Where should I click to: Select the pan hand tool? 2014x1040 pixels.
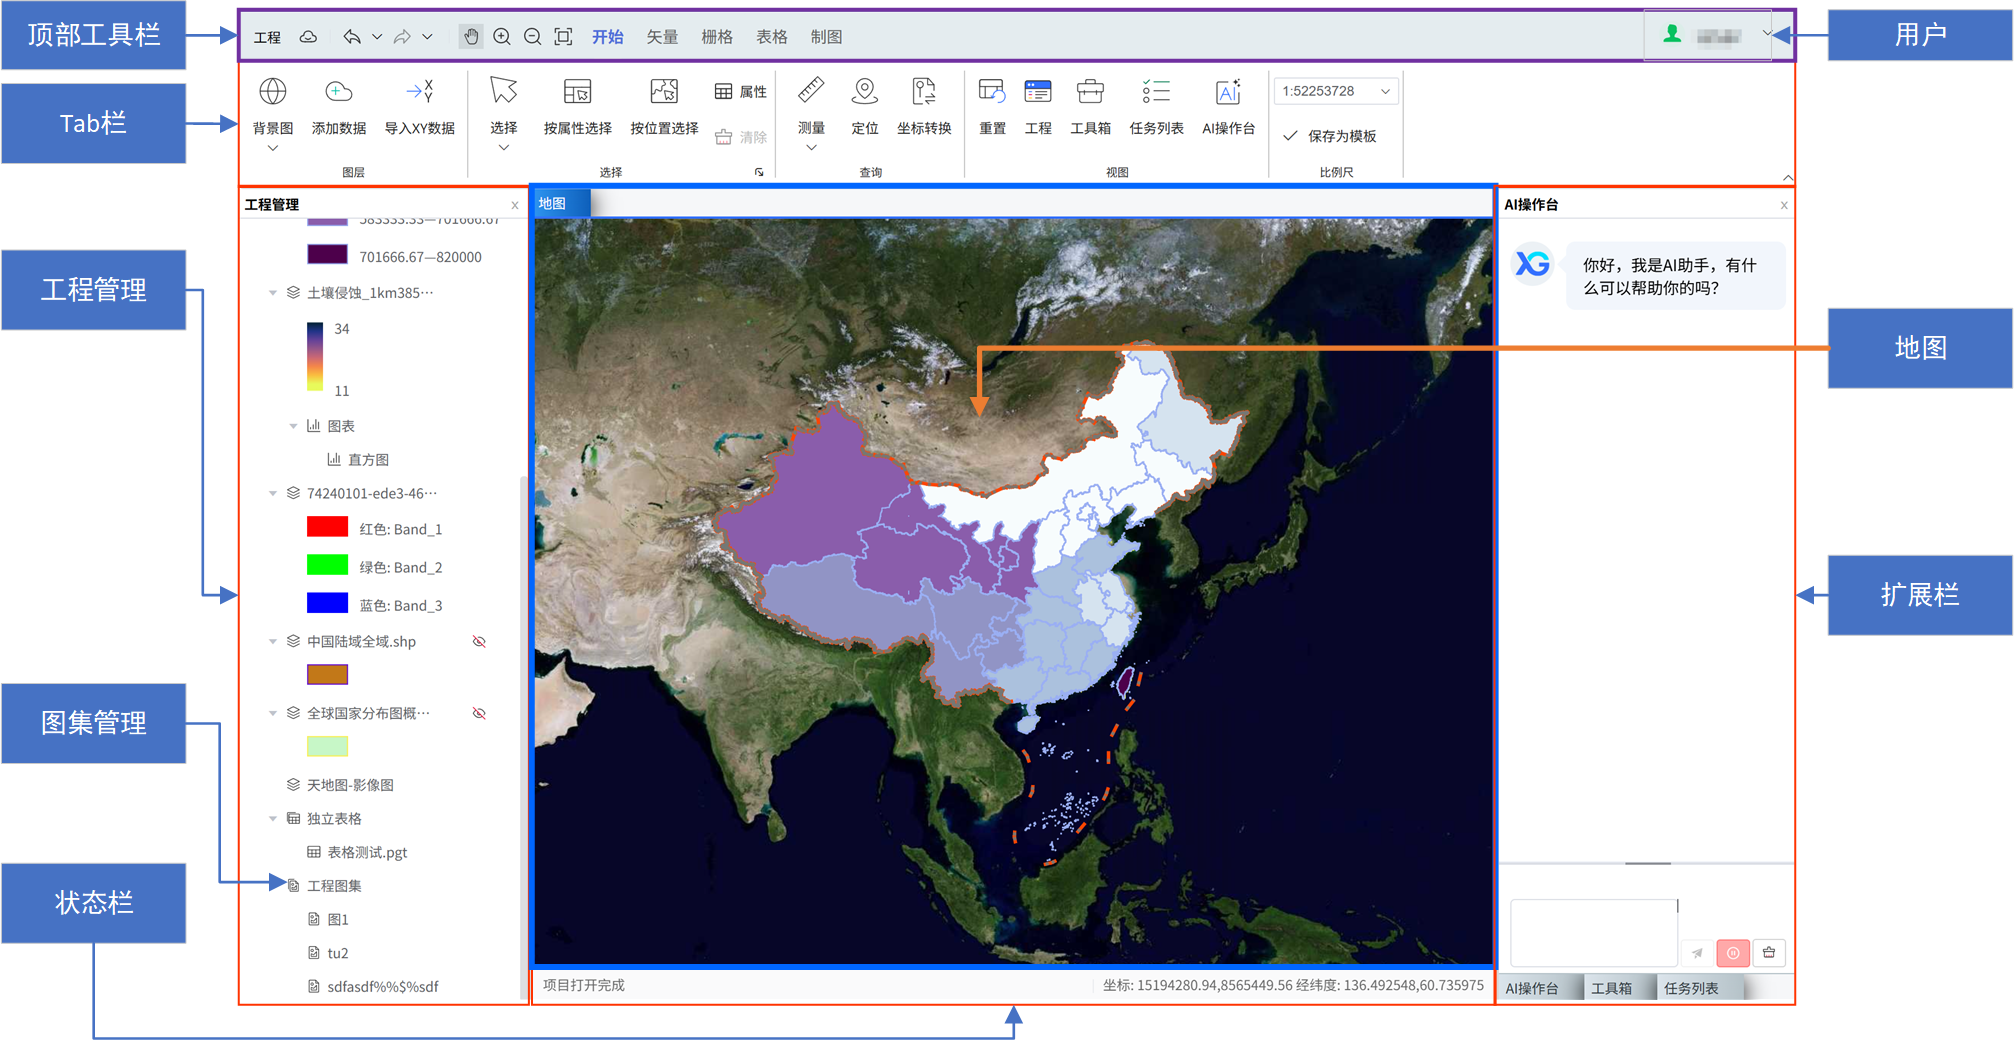point(470,37)
